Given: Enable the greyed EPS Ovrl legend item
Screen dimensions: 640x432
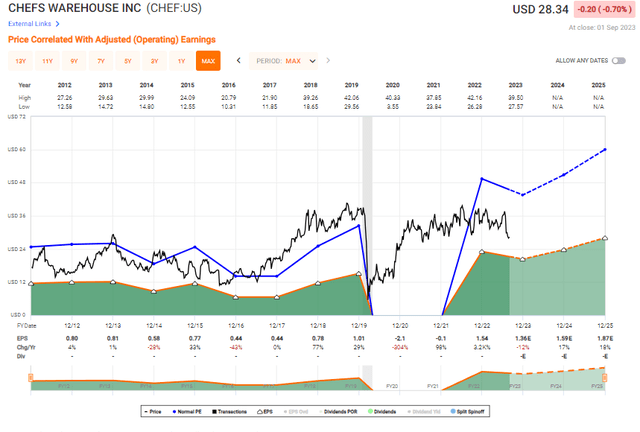Looking at the screenshot, I should coord(296,412).
